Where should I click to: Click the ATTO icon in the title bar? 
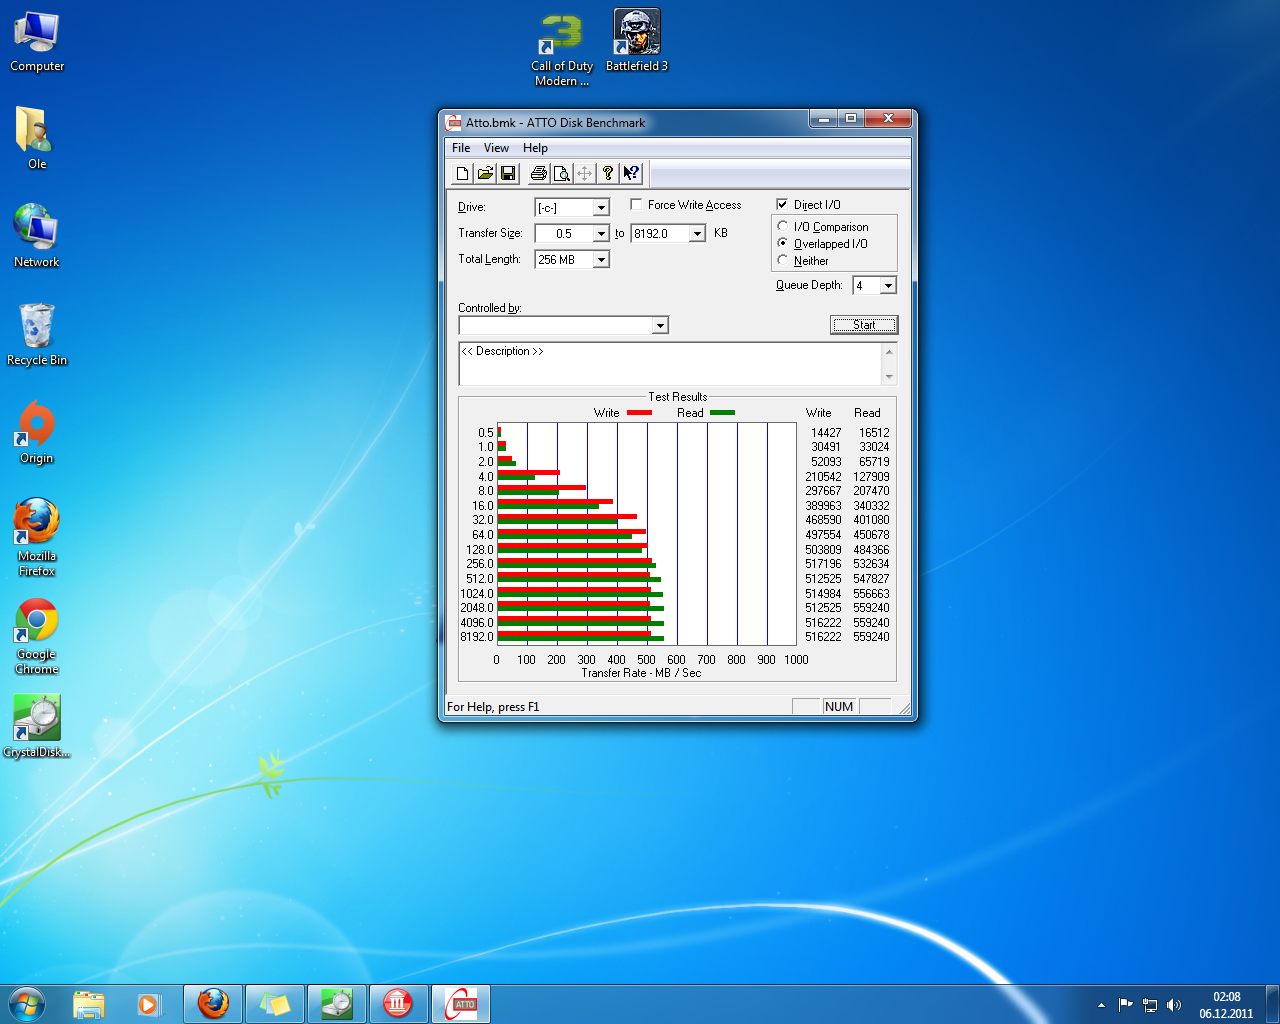point(454,123)
